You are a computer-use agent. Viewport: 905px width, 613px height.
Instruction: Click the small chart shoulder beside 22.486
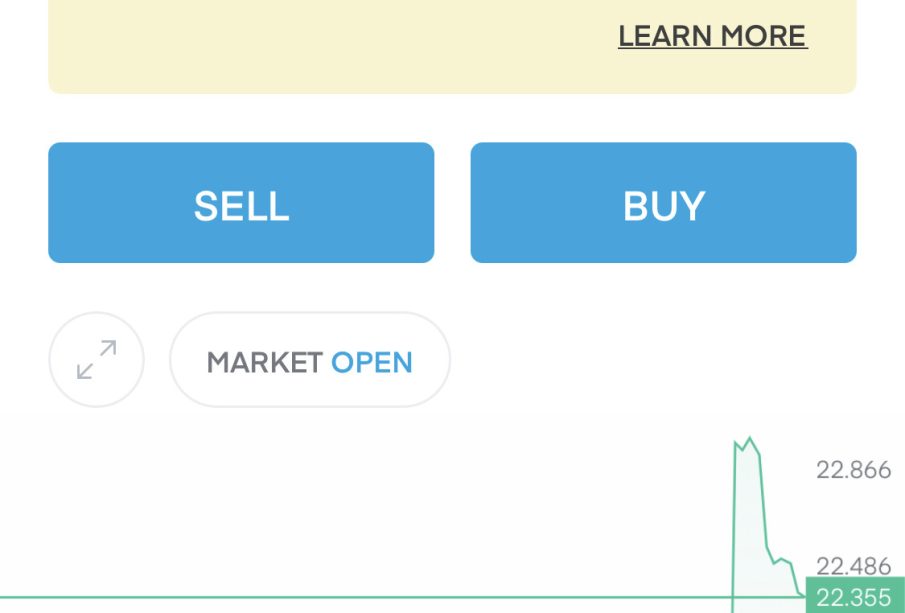(783, 561)
